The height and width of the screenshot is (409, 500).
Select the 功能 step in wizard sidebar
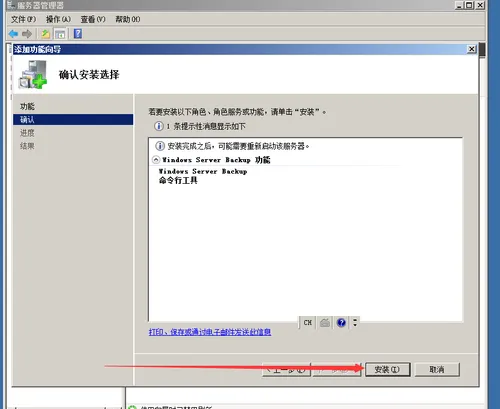click(x=27, y=106)
